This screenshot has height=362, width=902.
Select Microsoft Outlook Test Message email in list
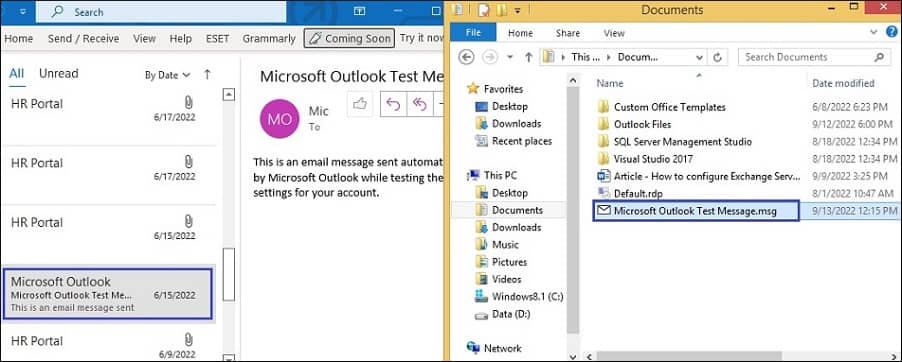point(108,294)
